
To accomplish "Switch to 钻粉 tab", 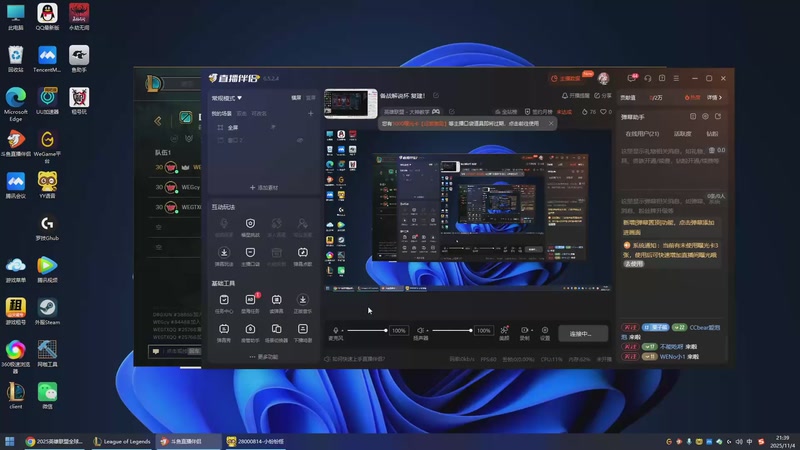I will tap(712, 134).
